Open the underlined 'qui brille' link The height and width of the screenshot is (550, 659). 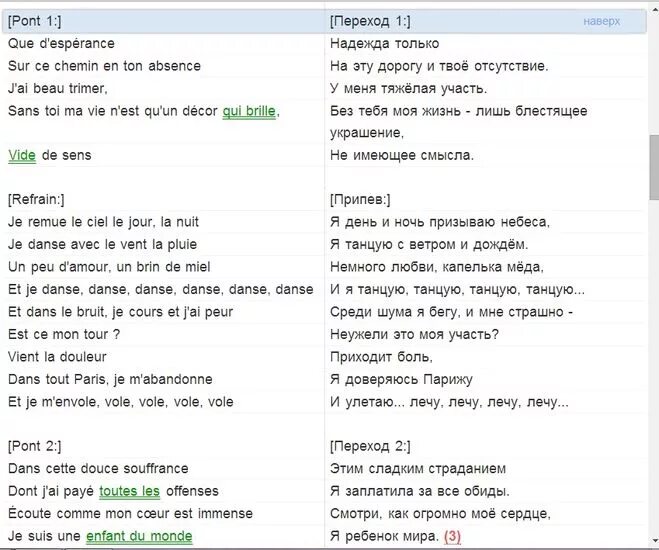(x=250, y=111)
